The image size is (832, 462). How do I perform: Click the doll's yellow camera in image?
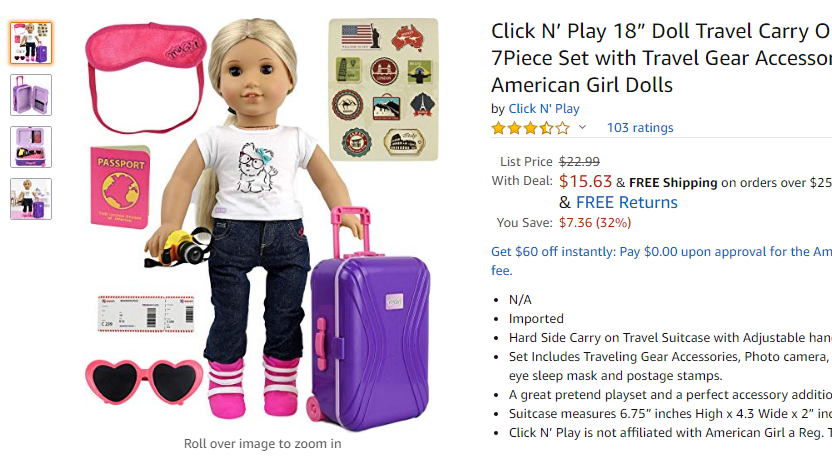click(x=180, y=248)
